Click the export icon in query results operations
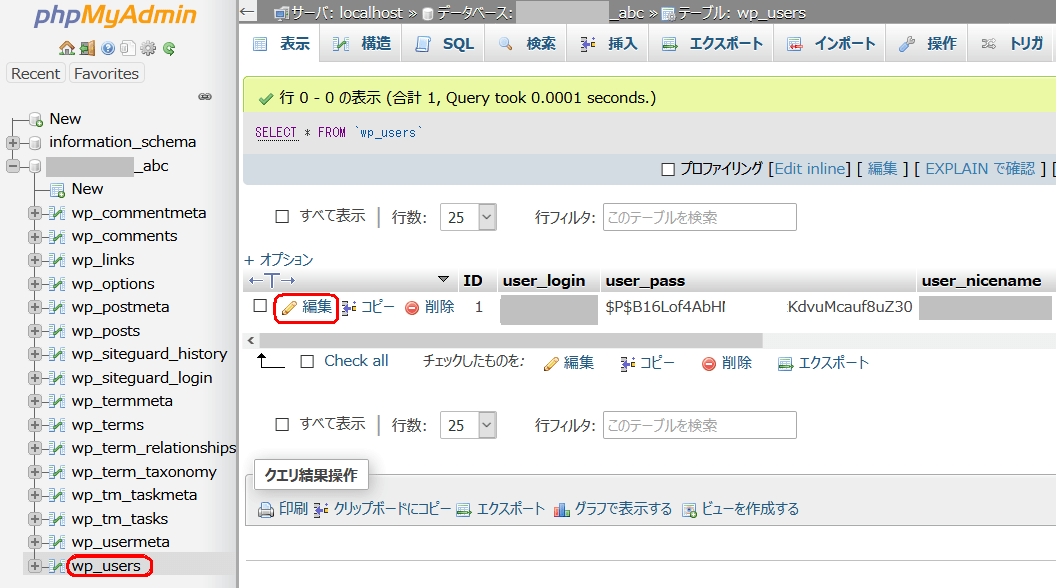This screenshot has width=1056, height=588. pos(464,510)
